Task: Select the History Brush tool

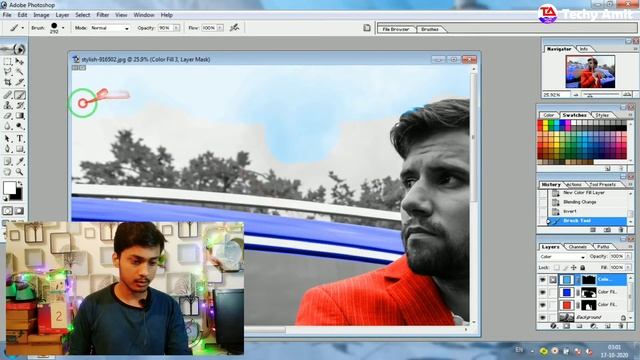Action: click(x=19, y=105)
